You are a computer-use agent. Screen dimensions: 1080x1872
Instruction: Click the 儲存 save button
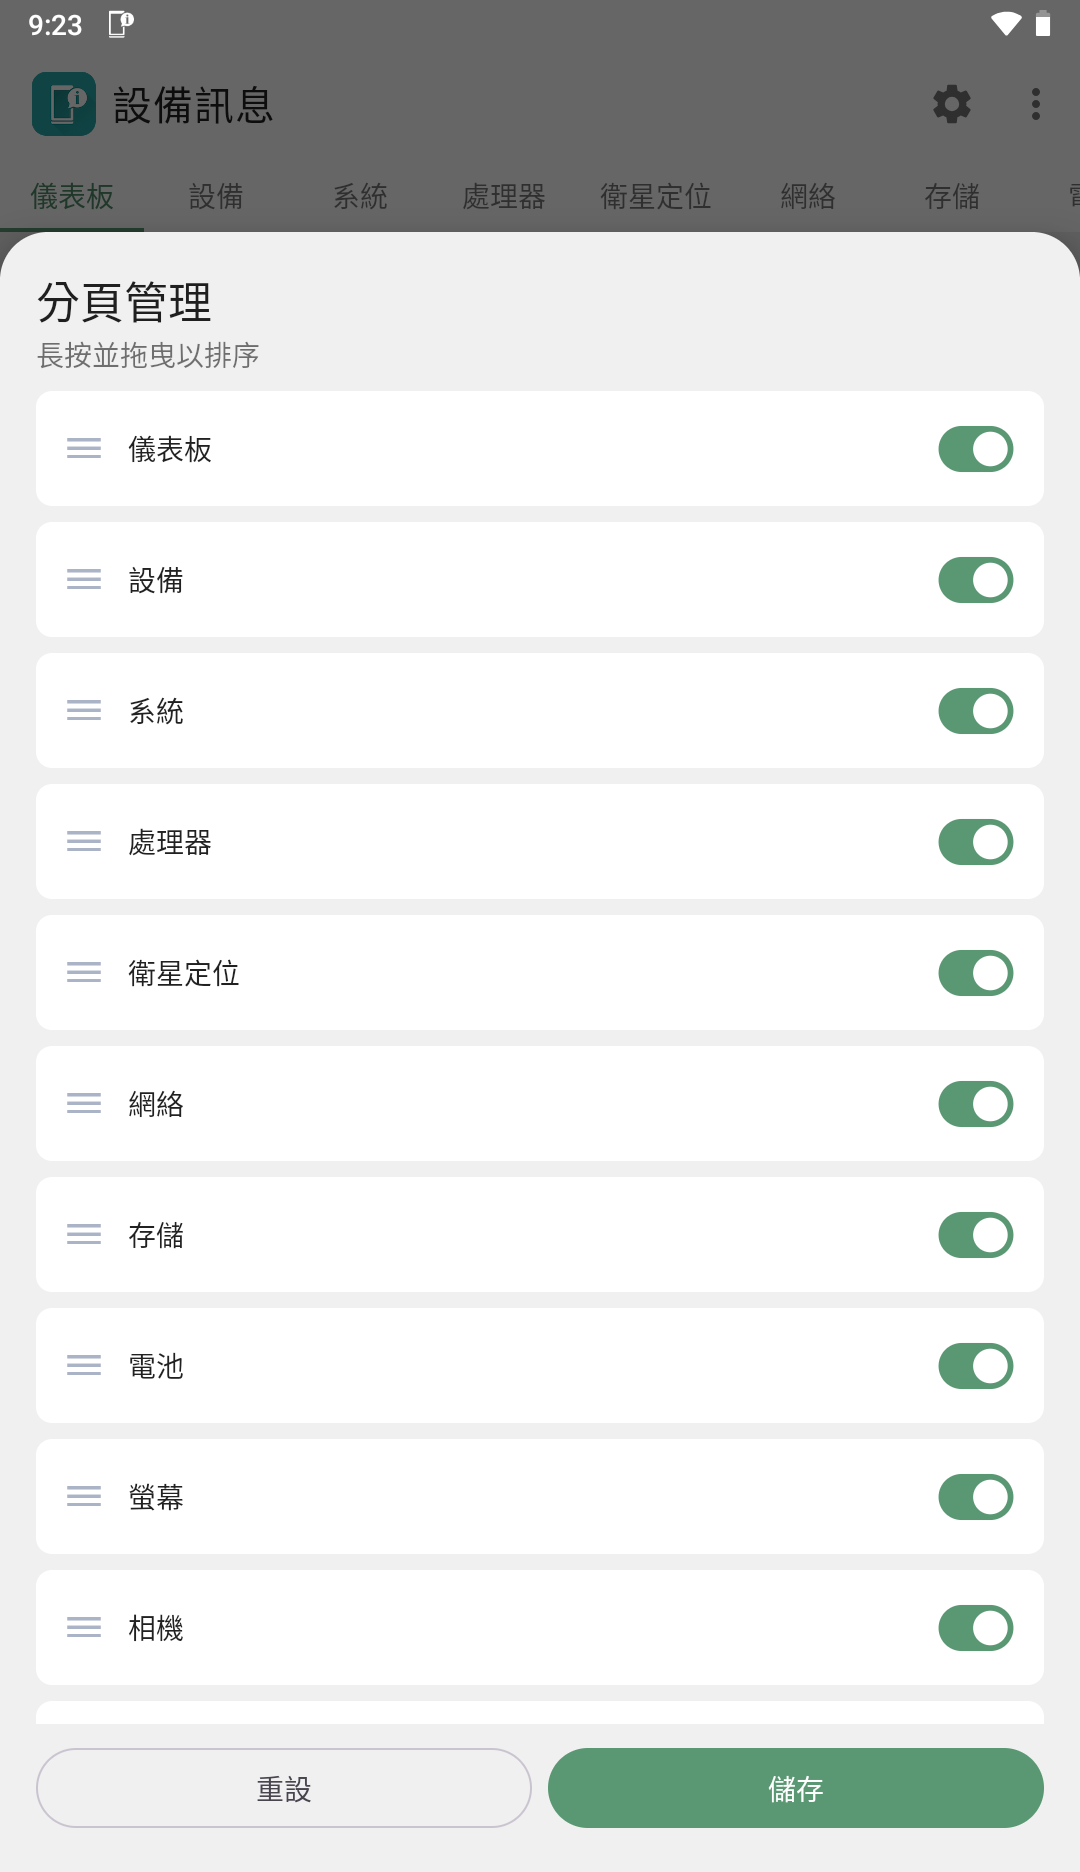click(x=795, y=1788)
